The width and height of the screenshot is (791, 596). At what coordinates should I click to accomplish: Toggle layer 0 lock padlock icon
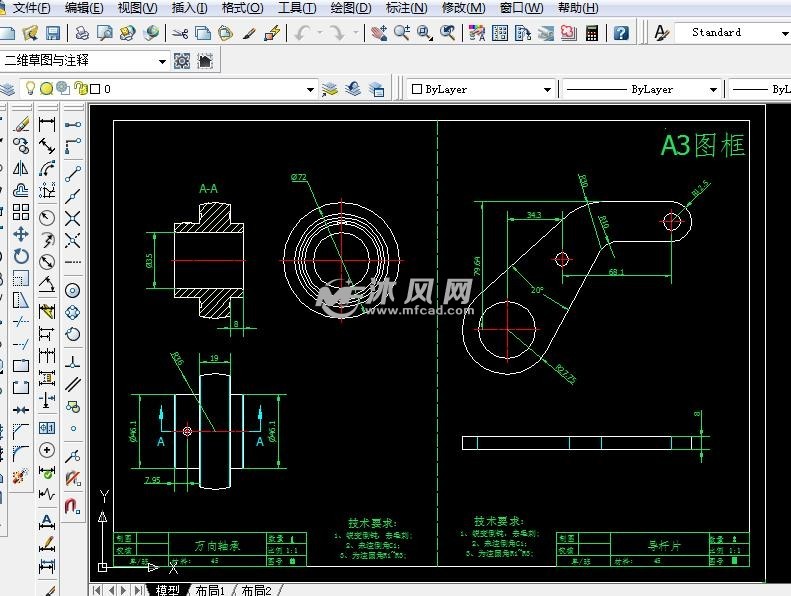[80, 89]
